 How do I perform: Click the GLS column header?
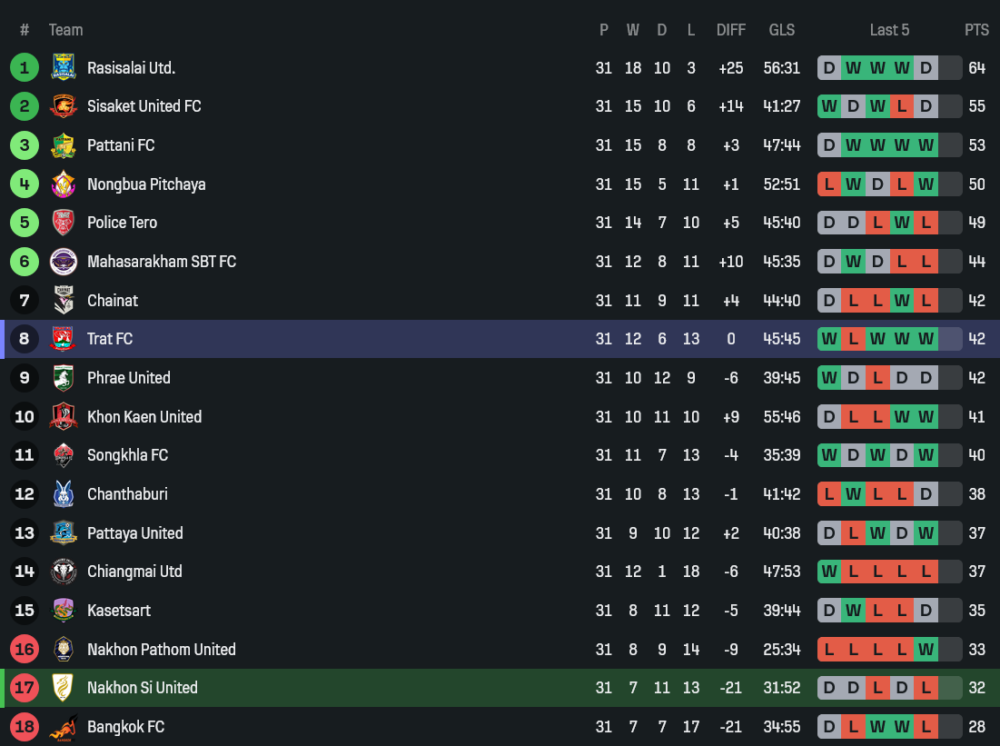(x=782, y=30)
